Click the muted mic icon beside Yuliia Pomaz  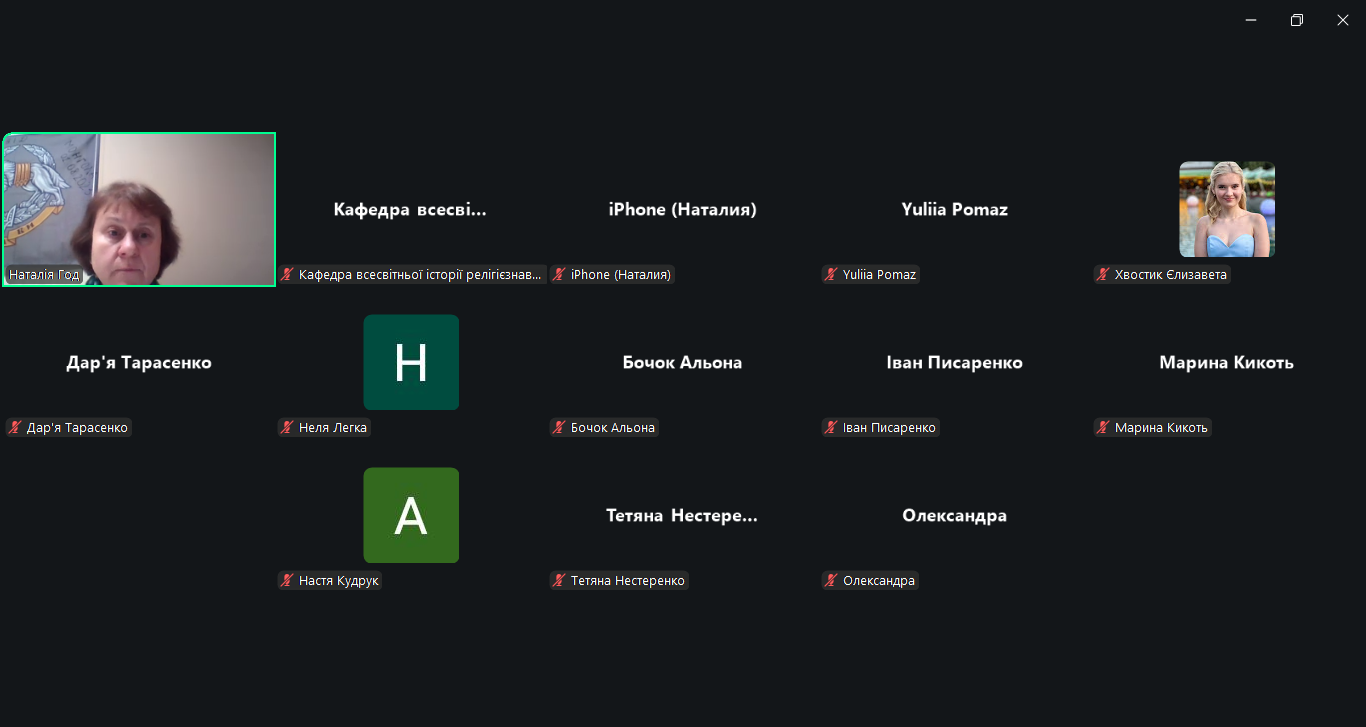tap(831, 274)
